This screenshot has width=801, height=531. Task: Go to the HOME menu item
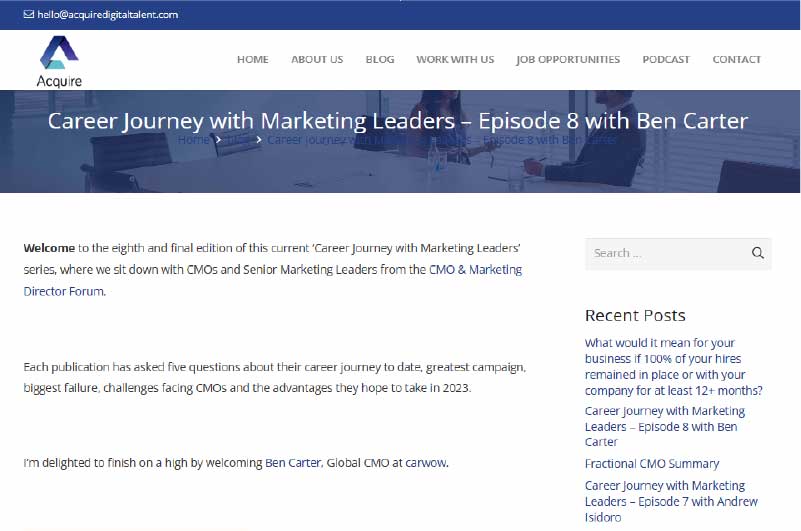tap(253, 59)
